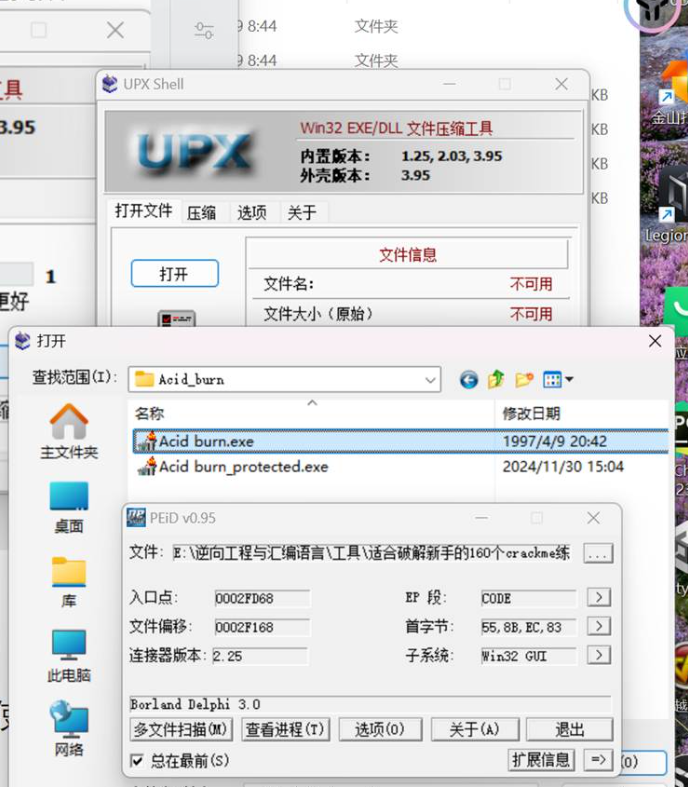Click the 首字节 value 55,8B,EC,83

[528, 627]
